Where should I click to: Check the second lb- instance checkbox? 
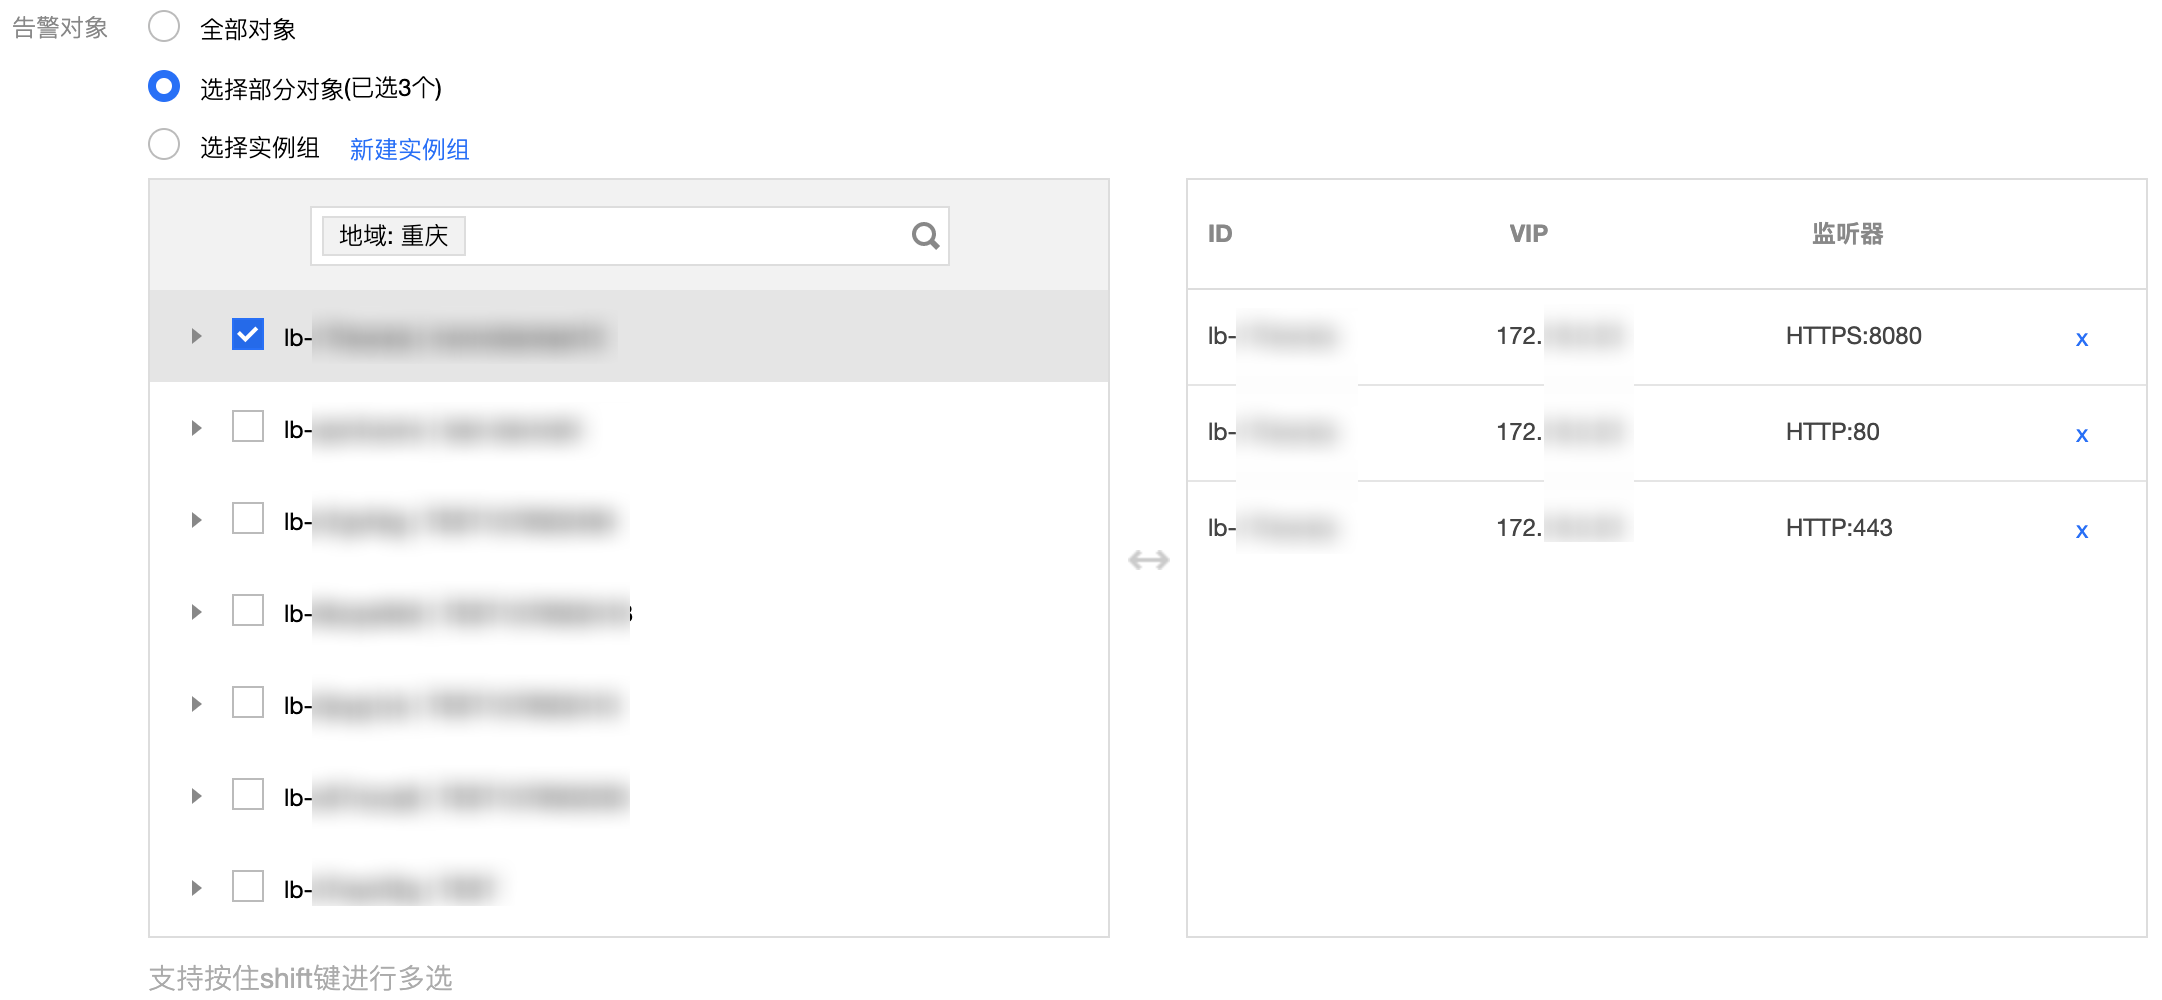click(x=247, y=427)
